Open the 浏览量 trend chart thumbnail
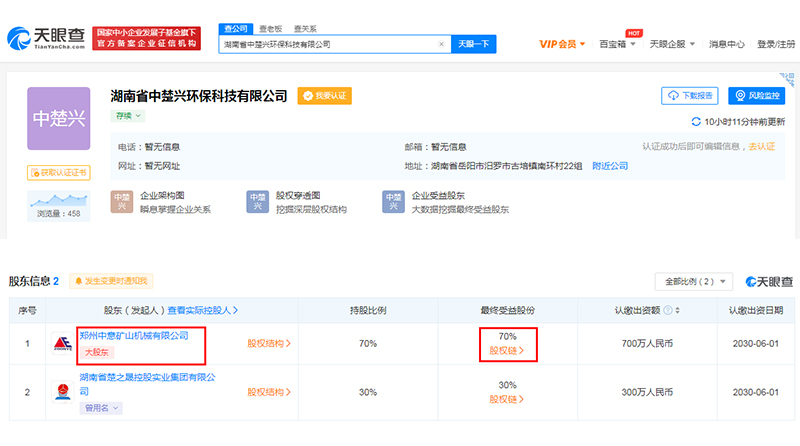 [59, 206]
